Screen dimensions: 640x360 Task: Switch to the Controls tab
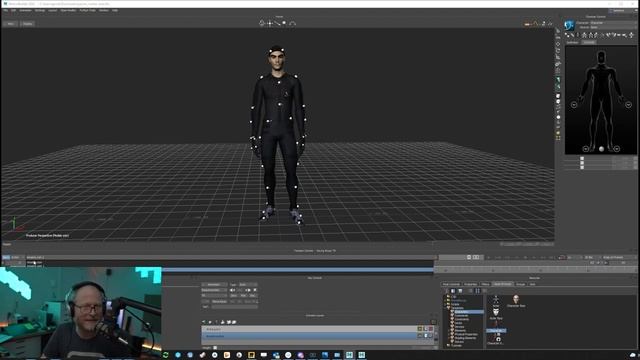(x=589, y=42)
